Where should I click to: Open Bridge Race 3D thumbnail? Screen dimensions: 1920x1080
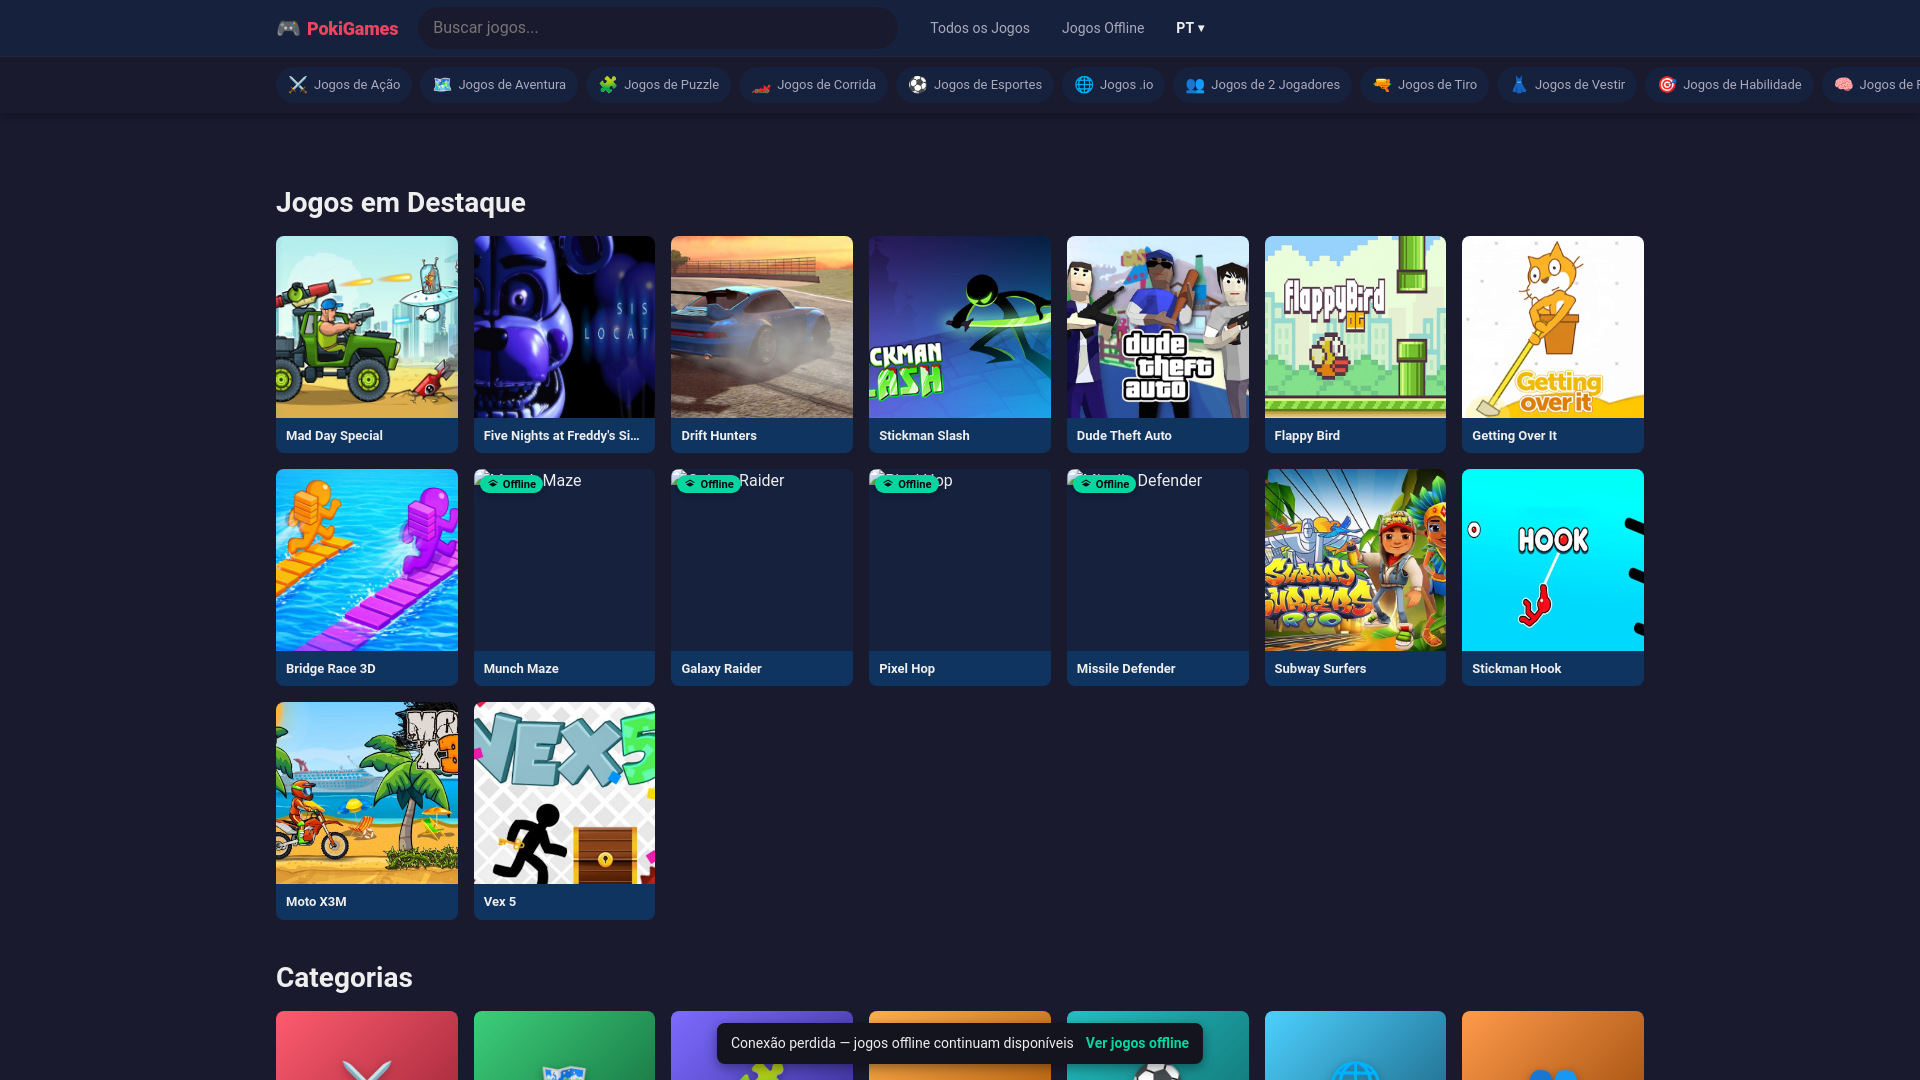367,560
